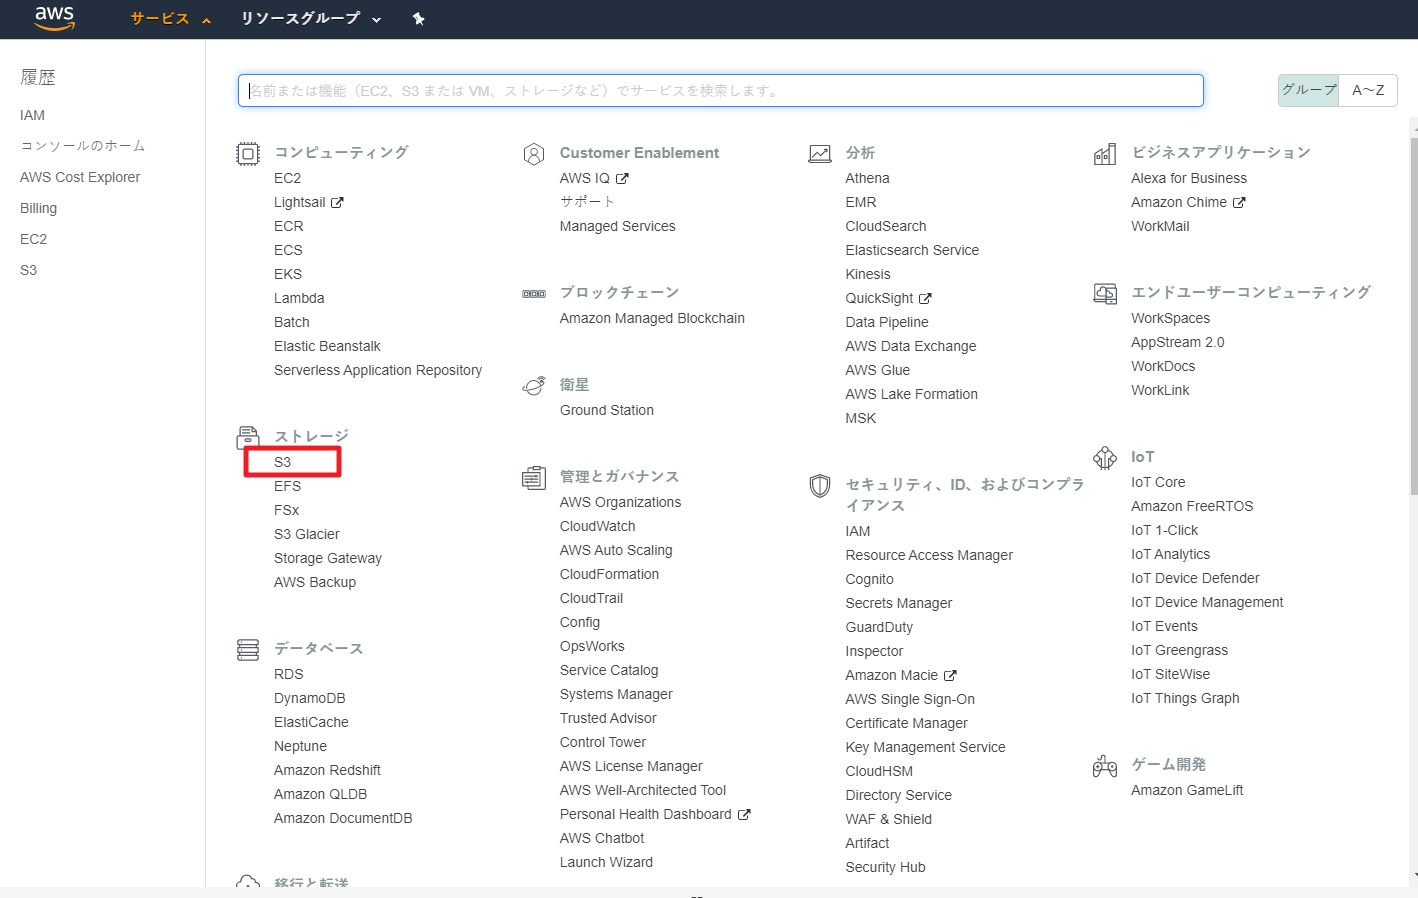1418x898 pixels.
Task: Click the Security shield category icon
Action: (820, 486)
